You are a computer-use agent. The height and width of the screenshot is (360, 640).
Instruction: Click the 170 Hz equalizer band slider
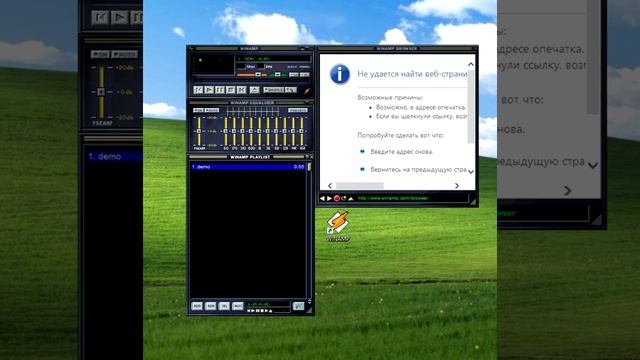click(x=234, y=131)
